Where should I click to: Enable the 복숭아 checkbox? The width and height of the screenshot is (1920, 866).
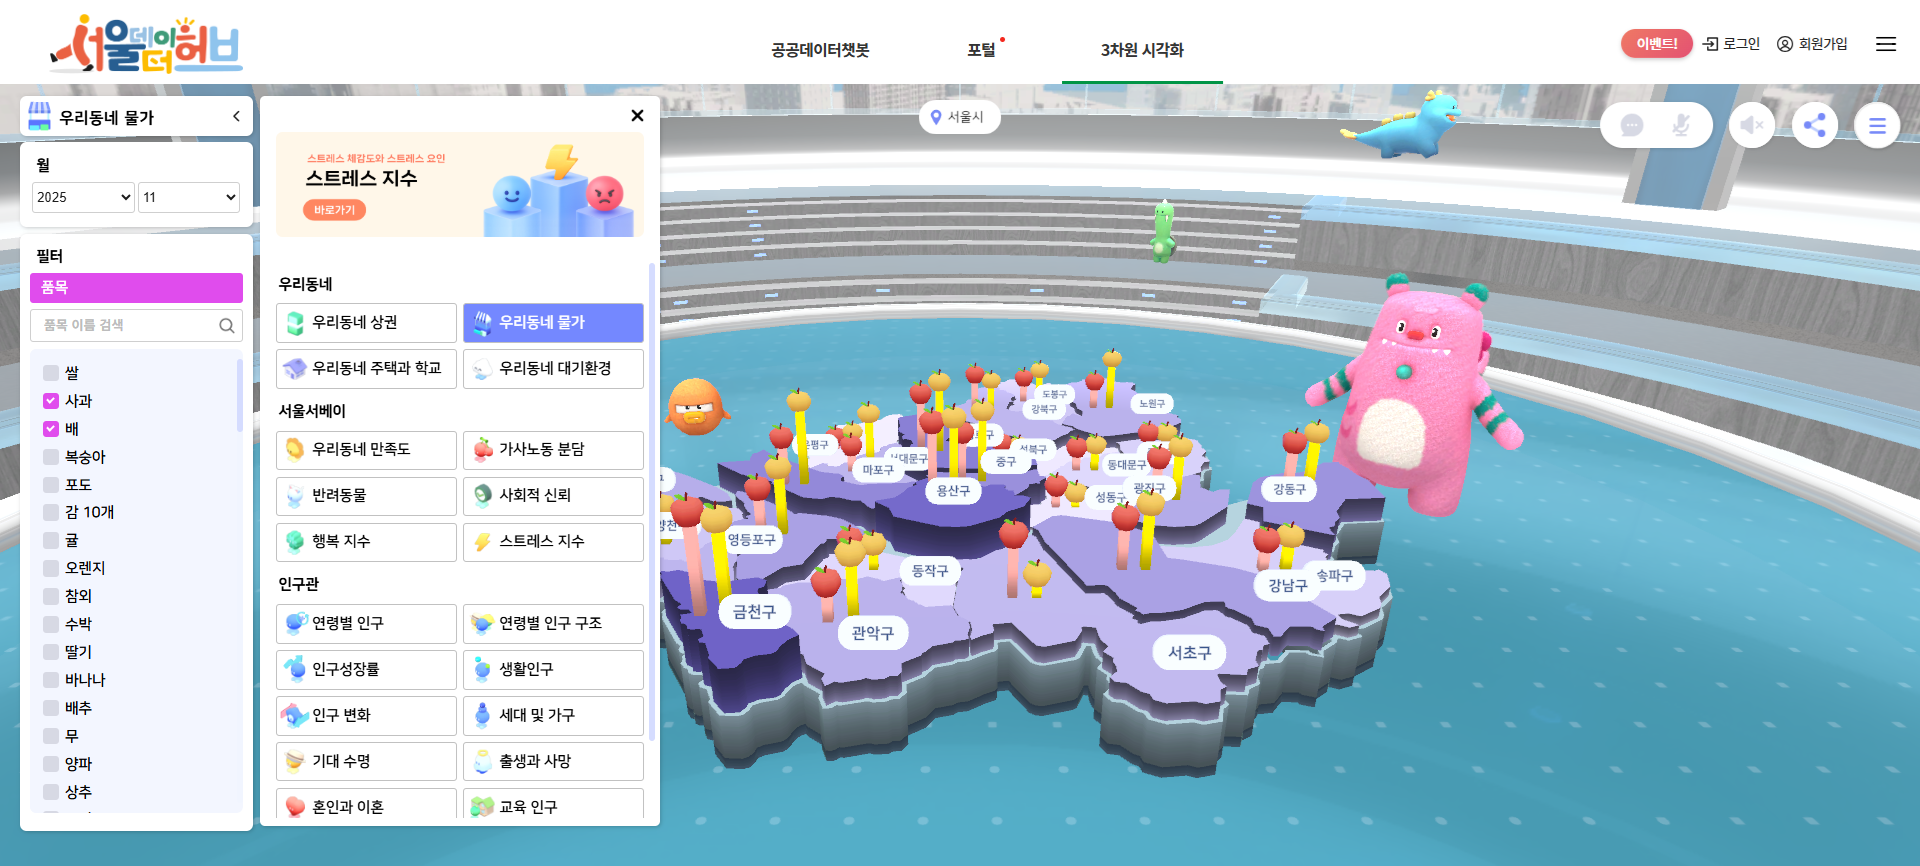51,457
